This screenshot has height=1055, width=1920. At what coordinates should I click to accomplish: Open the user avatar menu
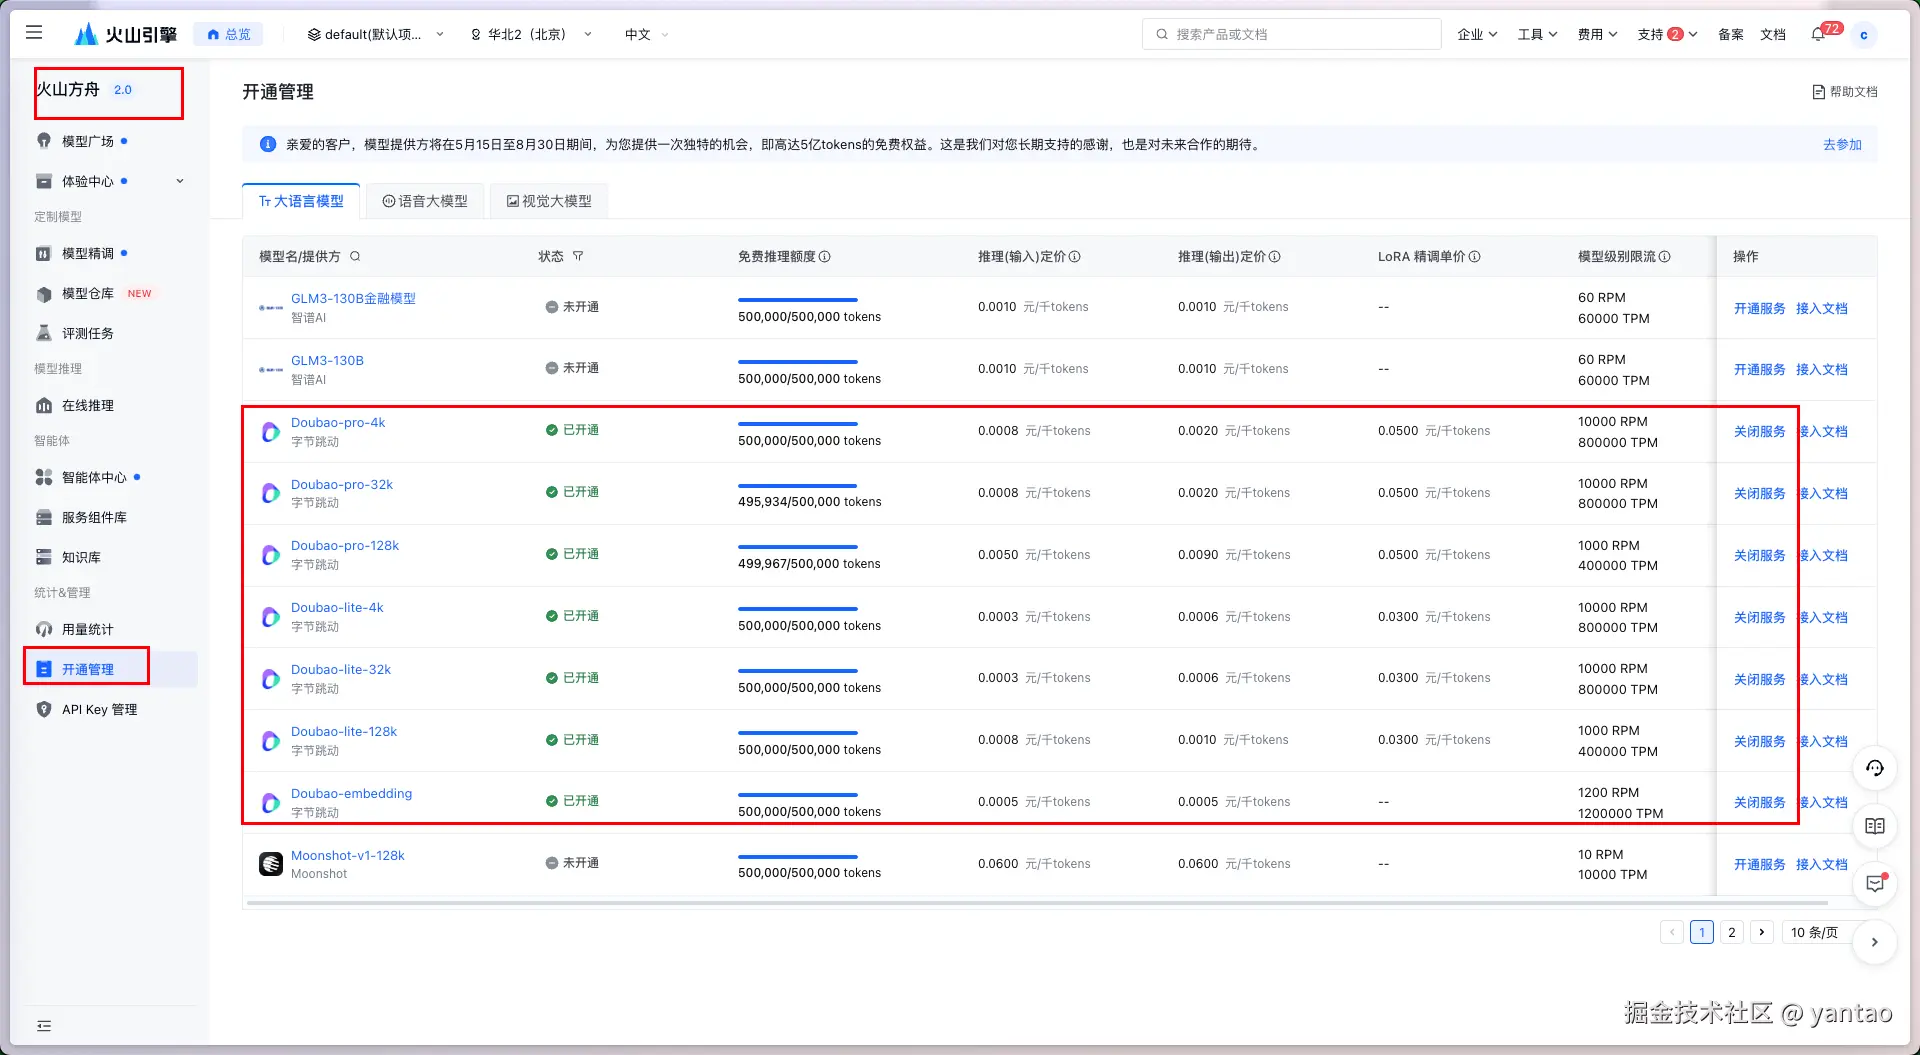point(1863,34)
